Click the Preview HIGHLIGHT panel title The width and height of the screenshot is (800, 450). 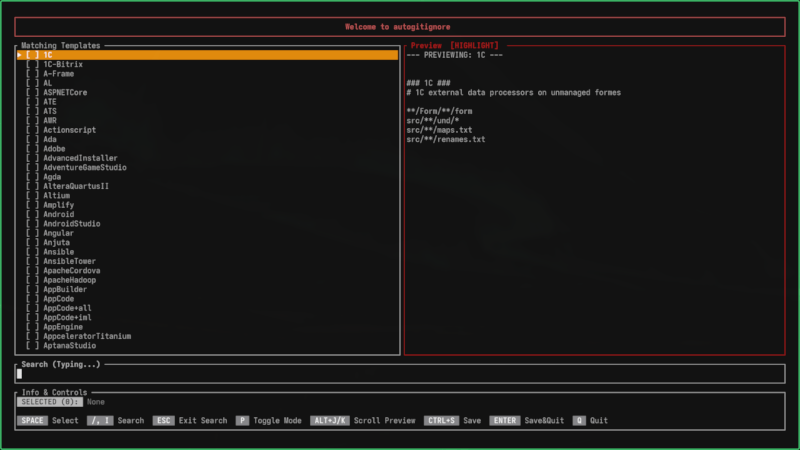tap(455, 45)
